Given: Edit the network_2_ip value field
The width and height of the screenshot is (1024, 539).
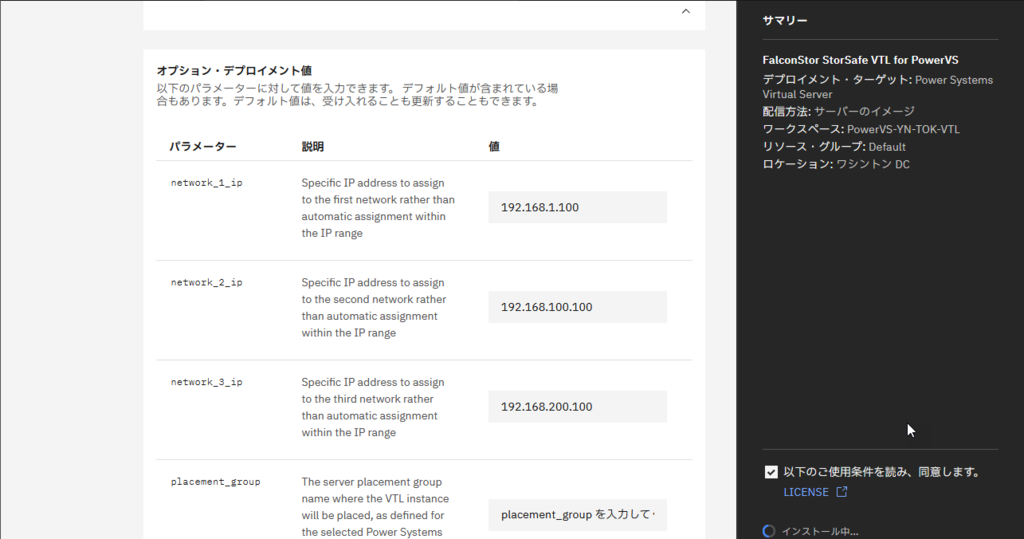Looking at the screenshot, I should pyautogui.click(x=577, y=307).
